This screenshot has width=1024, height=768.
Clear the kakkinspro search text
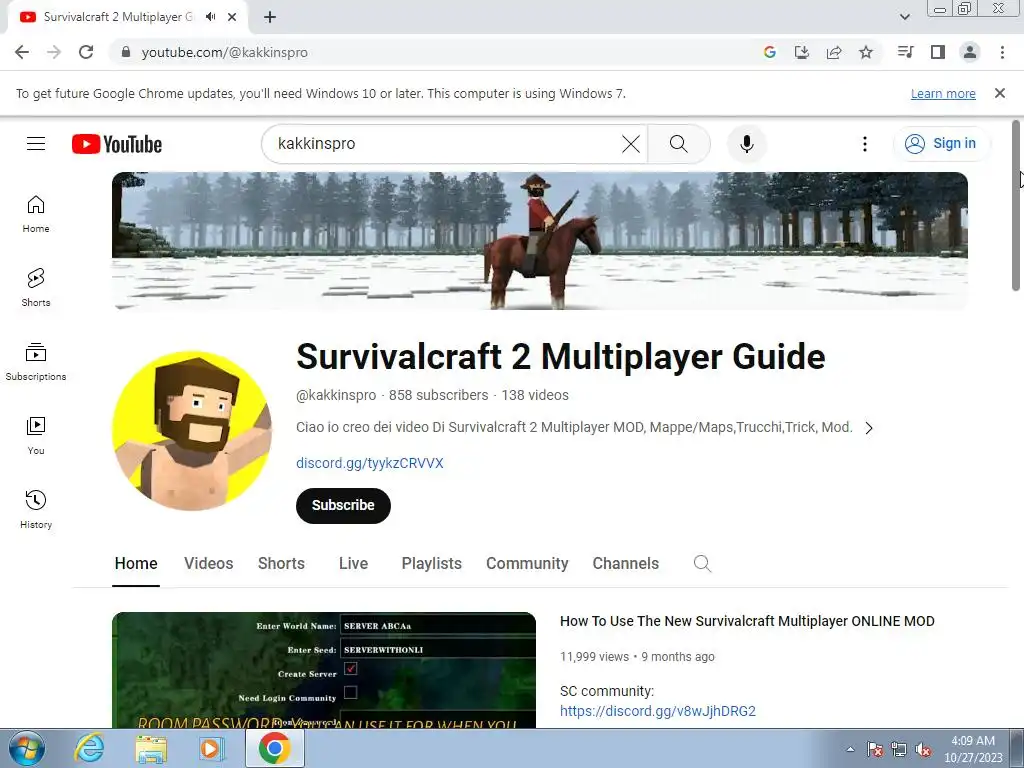tap(631, 144)
